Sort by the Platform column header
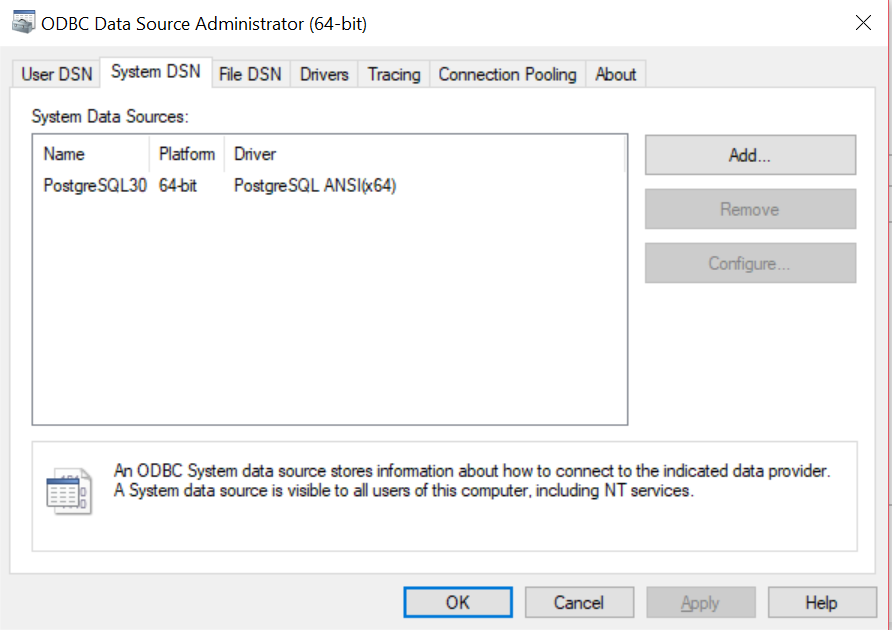This screenshot has height=630, width=892. click(x=187, y=154)
